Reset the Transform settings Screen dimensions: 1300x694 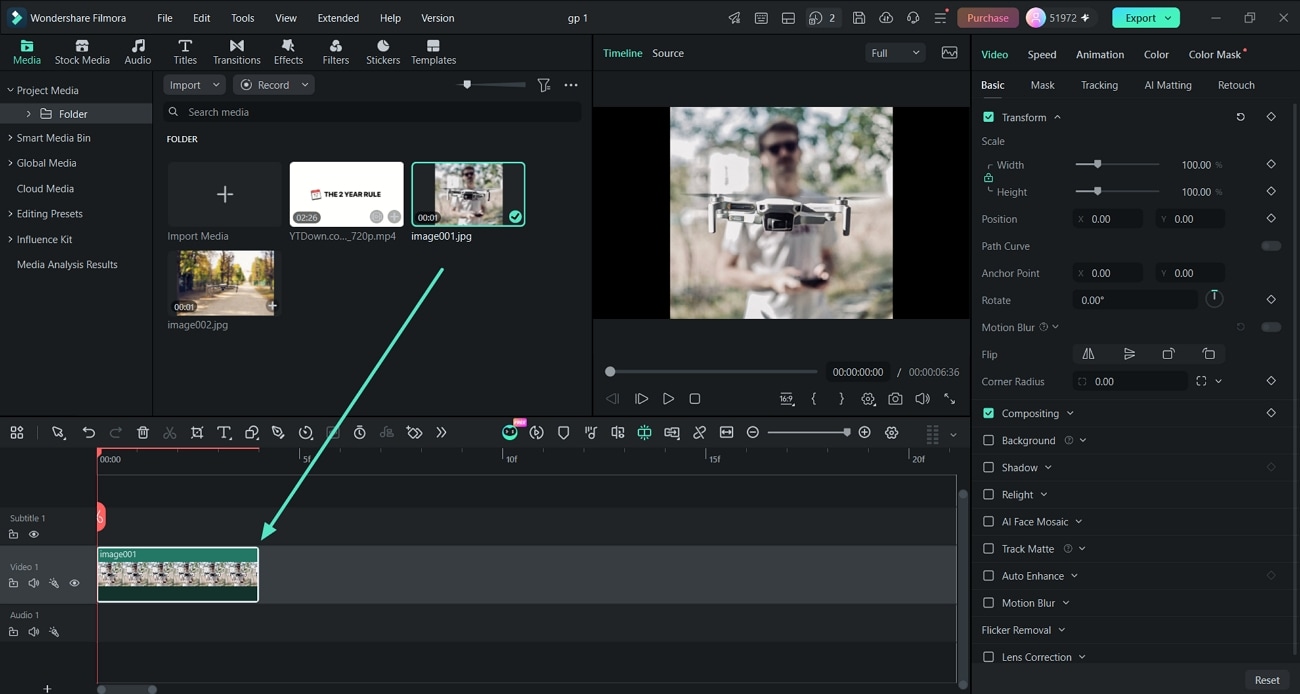pos(1240,117)
